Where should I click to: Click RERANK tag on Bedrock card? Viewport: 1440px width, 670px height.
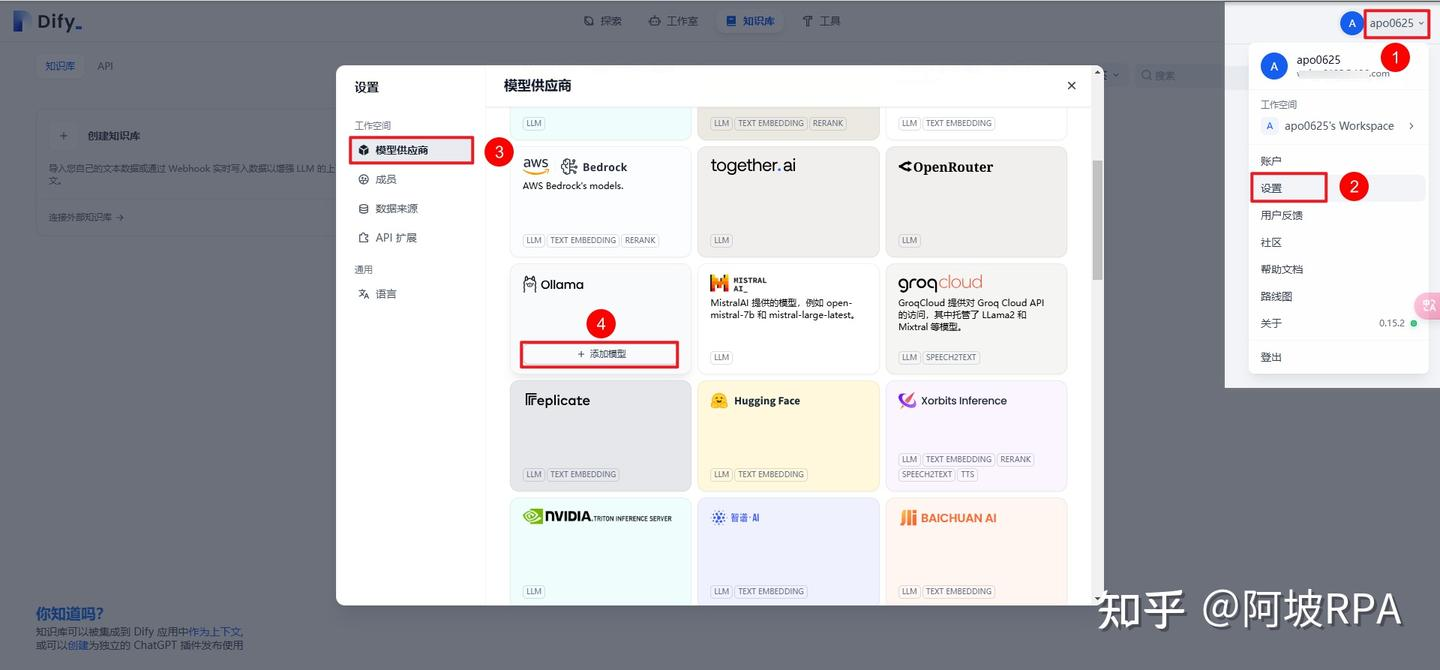click(640, 240)
